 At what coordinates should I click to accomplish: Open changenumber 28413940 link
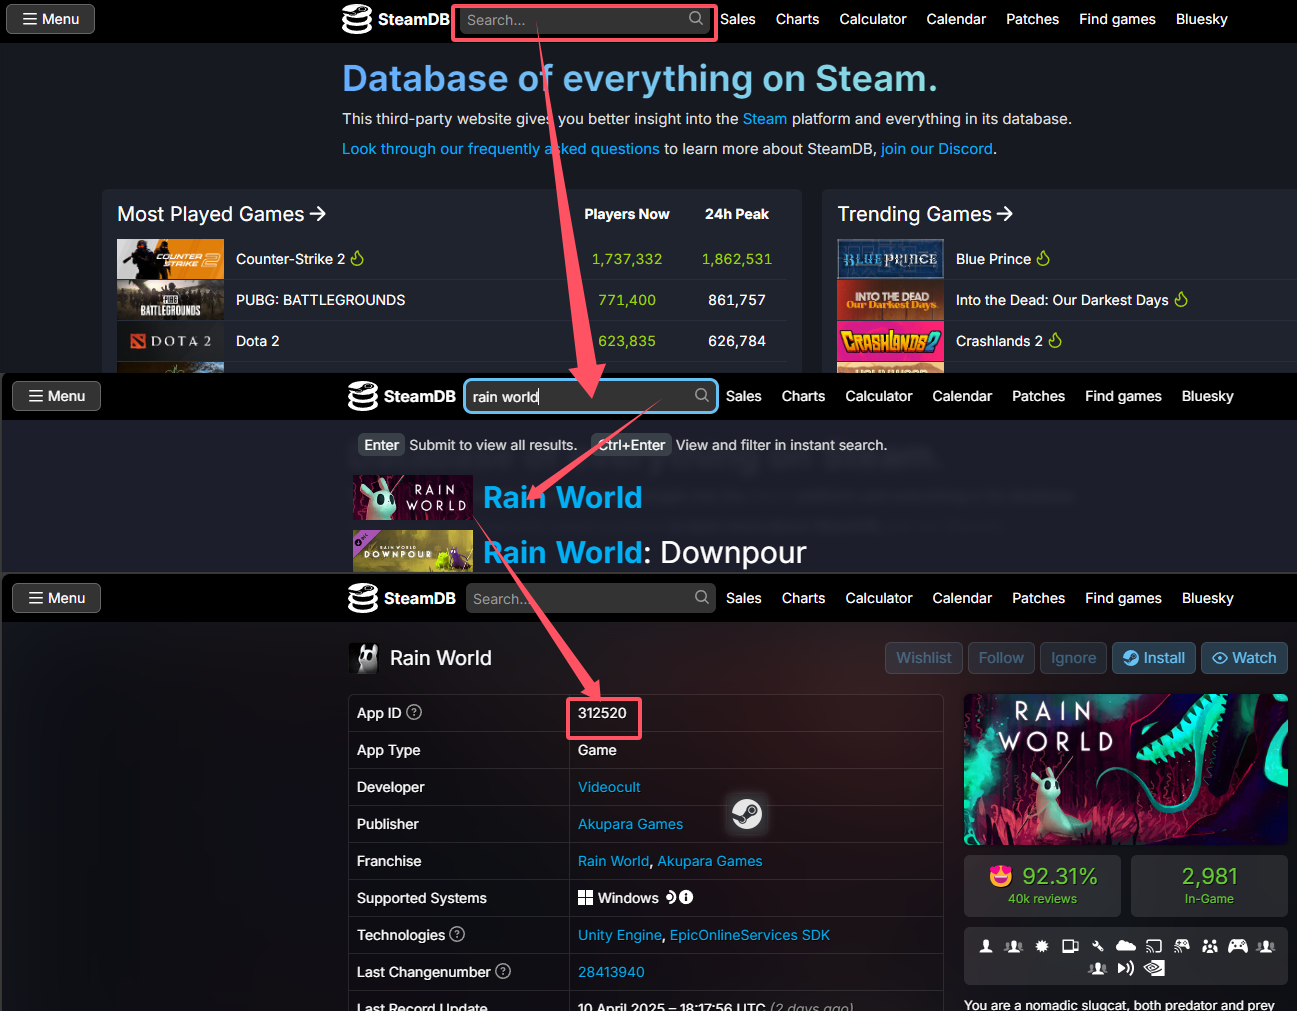611,972
